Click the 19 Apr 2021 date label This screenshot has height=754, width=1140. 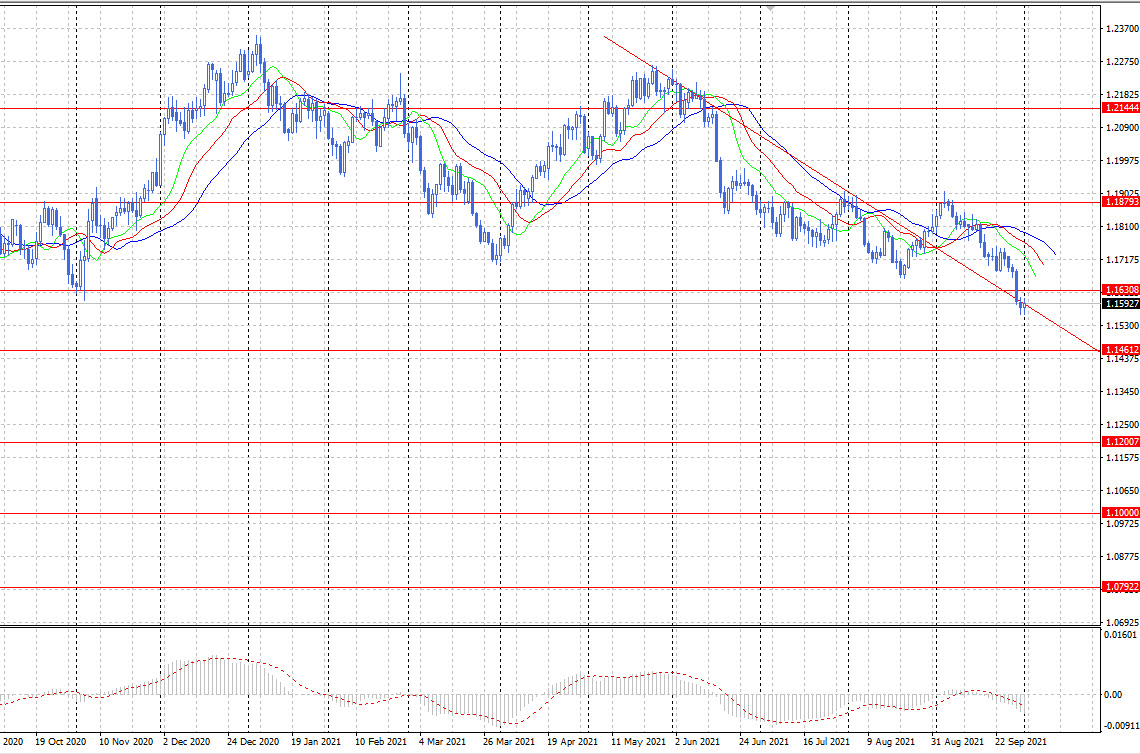coord(572,742)
